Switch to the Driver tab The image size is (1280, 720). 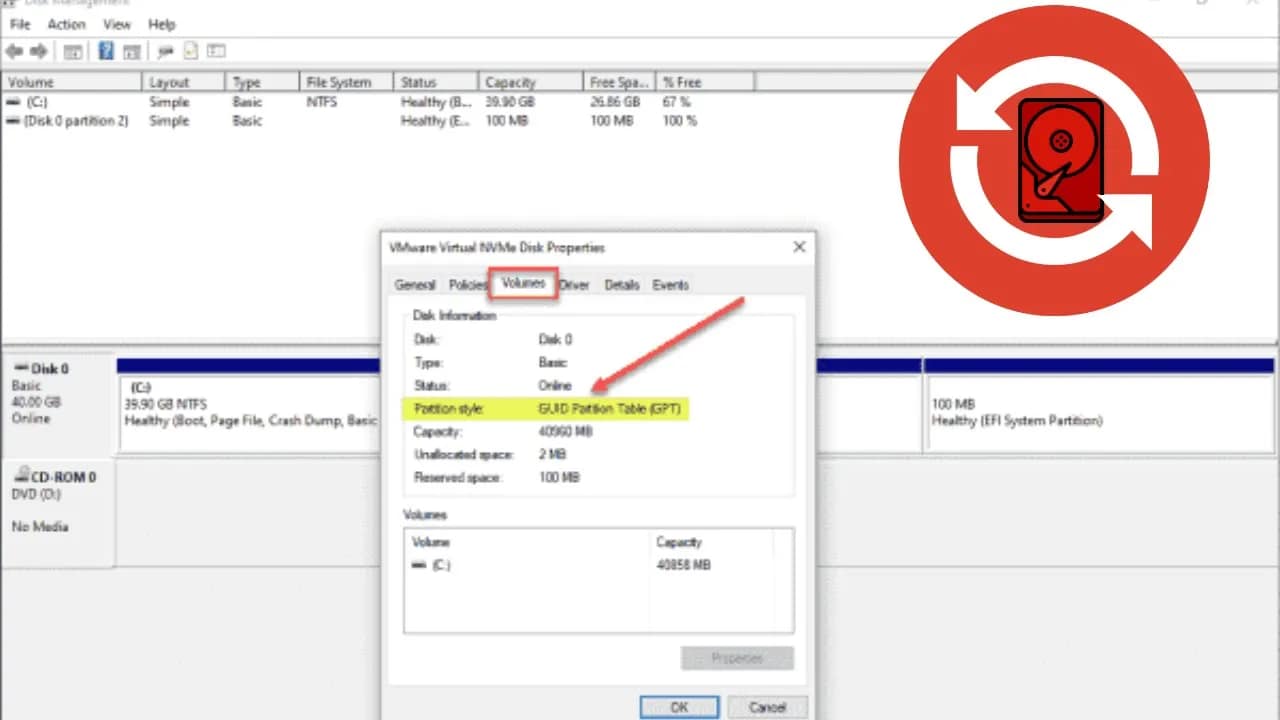pyautogui.click(x=575, y=284)
